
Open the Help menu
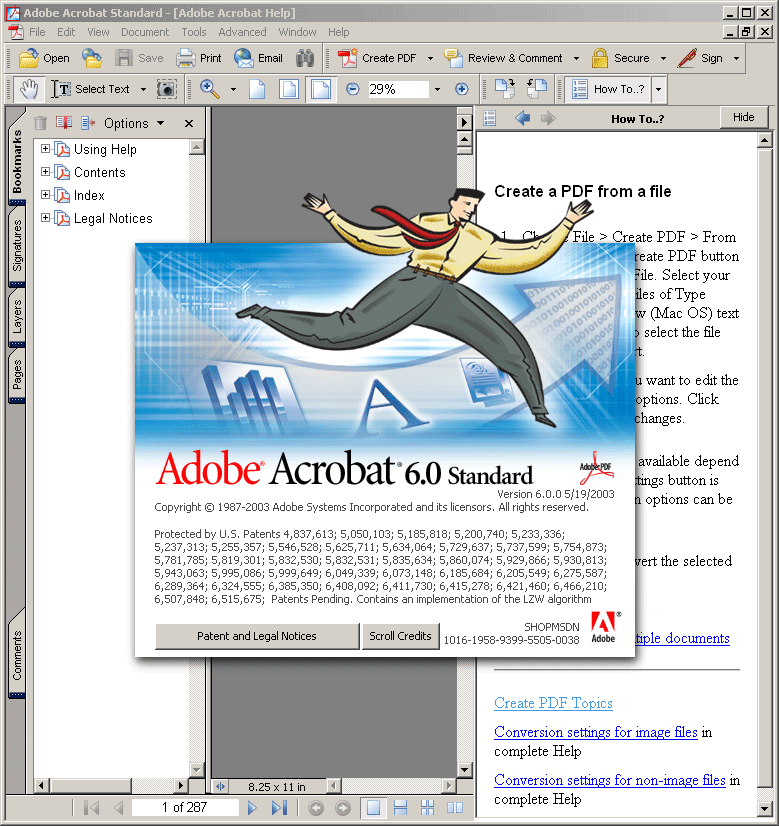(x=339, y=32)
